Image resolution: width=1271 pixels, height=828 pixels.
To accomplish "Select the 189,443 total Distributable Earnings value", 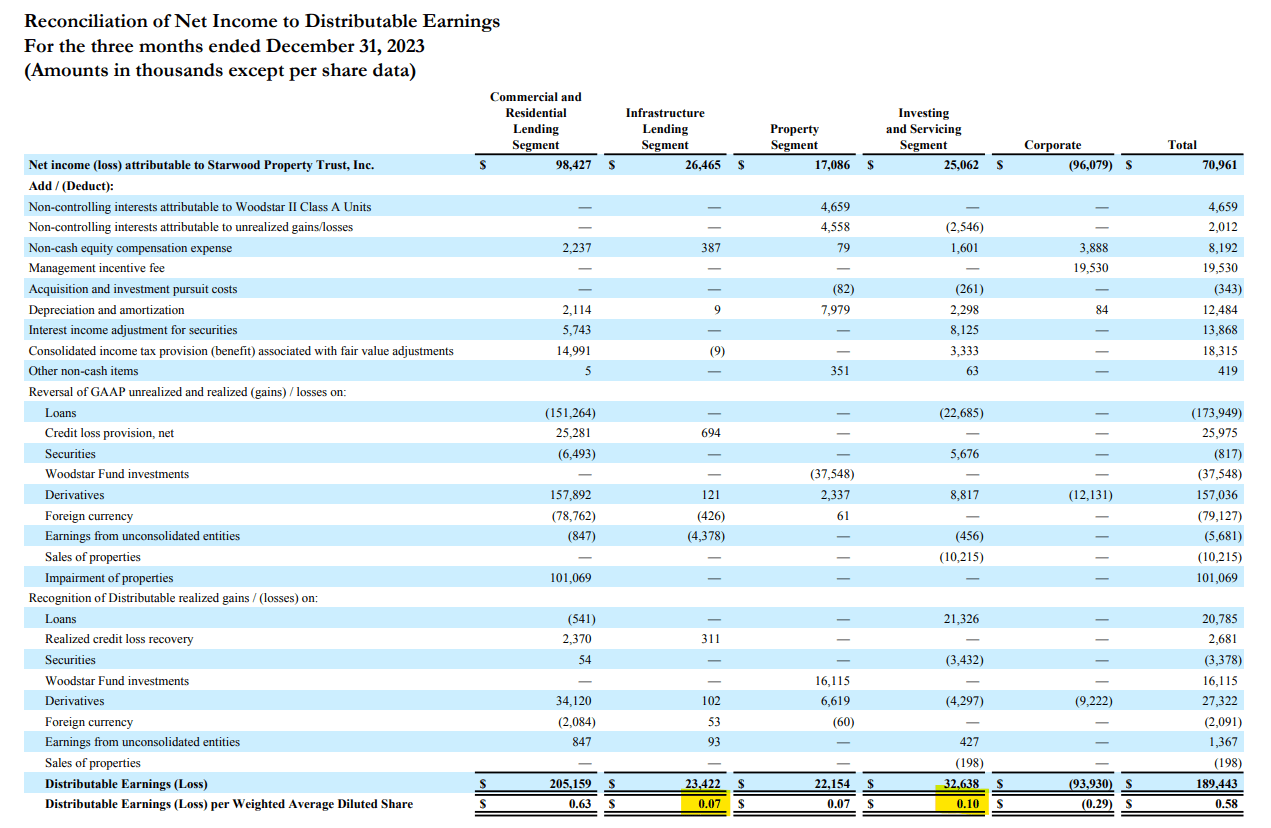I will pyautogui.click(x=1220, y=783).
